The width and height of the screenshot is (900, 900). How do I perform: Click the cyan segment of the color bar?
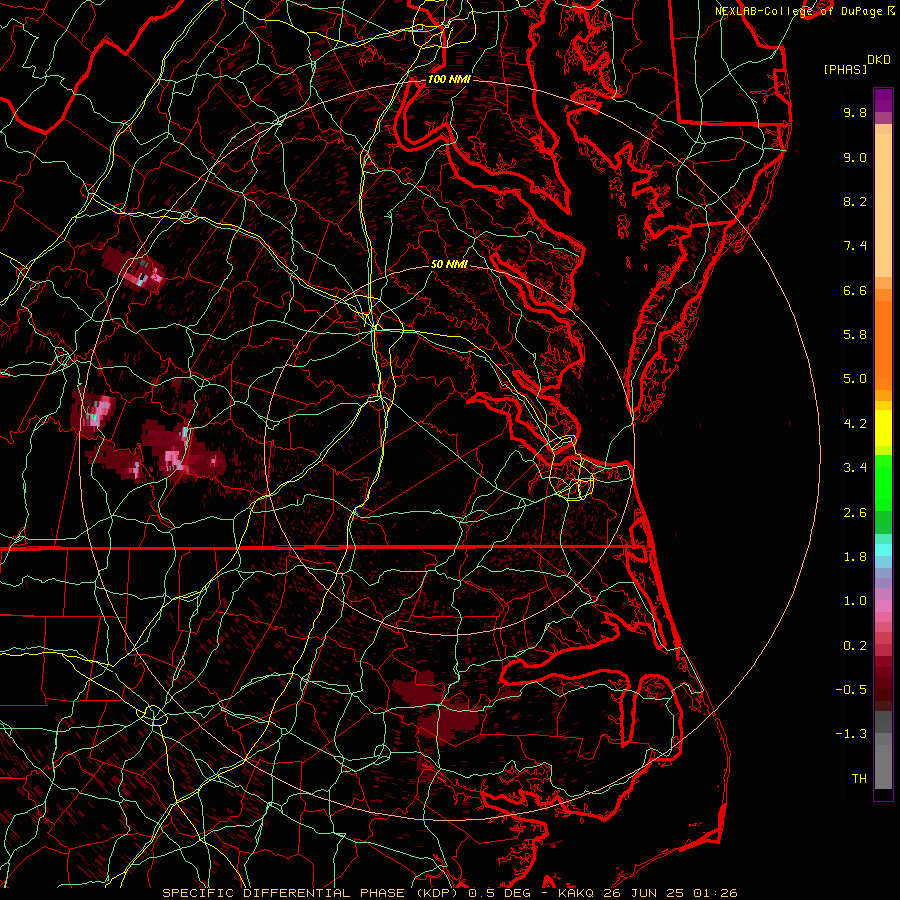pyautogui.click(x=883, y=550)
